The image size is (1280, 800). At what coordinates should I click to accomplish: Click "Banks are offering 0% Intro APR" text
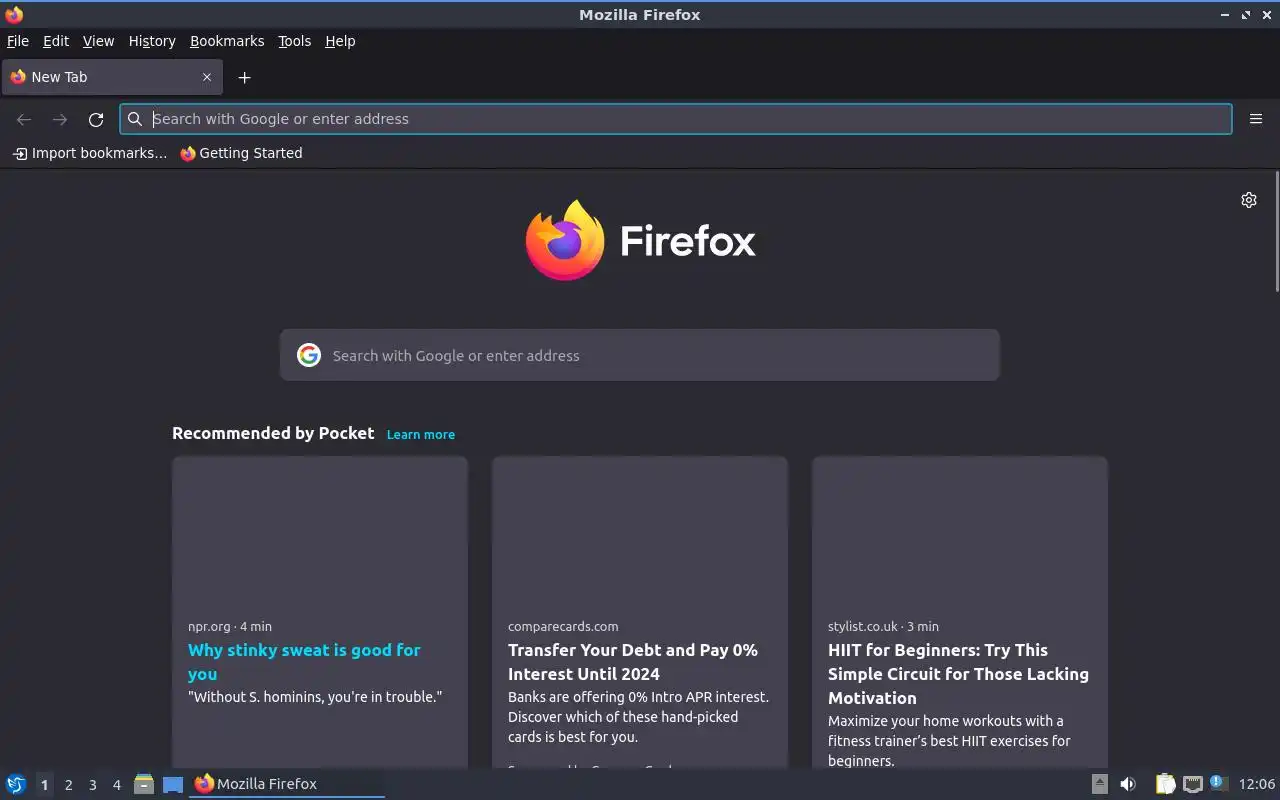click(638, 717)
